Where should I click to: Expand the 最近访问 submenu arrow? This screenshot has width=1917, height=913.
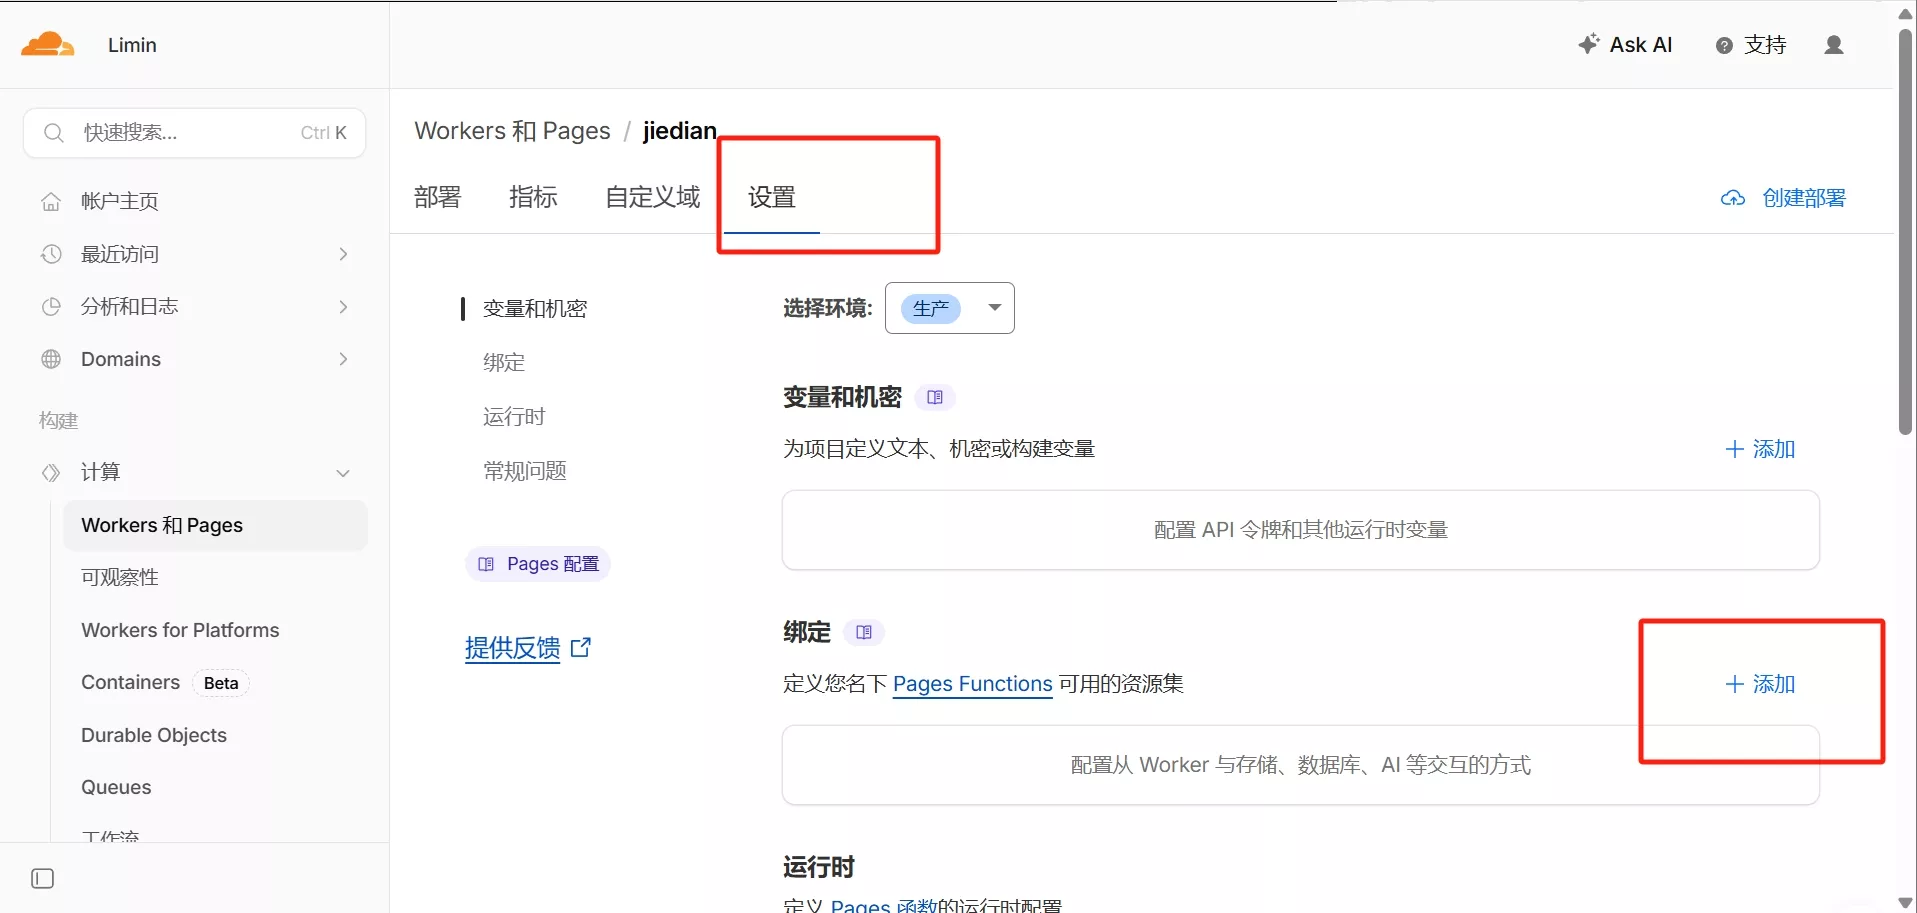pyautogui.click(x=343, y=254)
